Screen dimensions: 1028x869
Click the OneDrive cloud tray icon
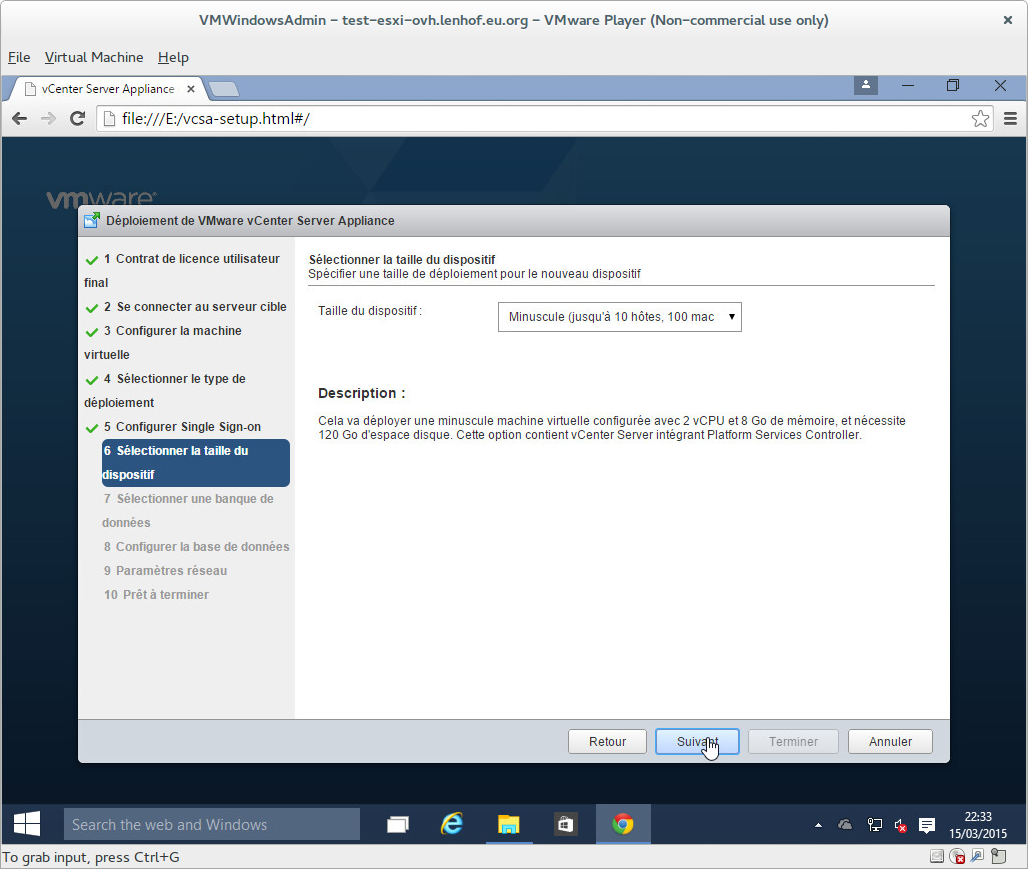coord(845,824)
